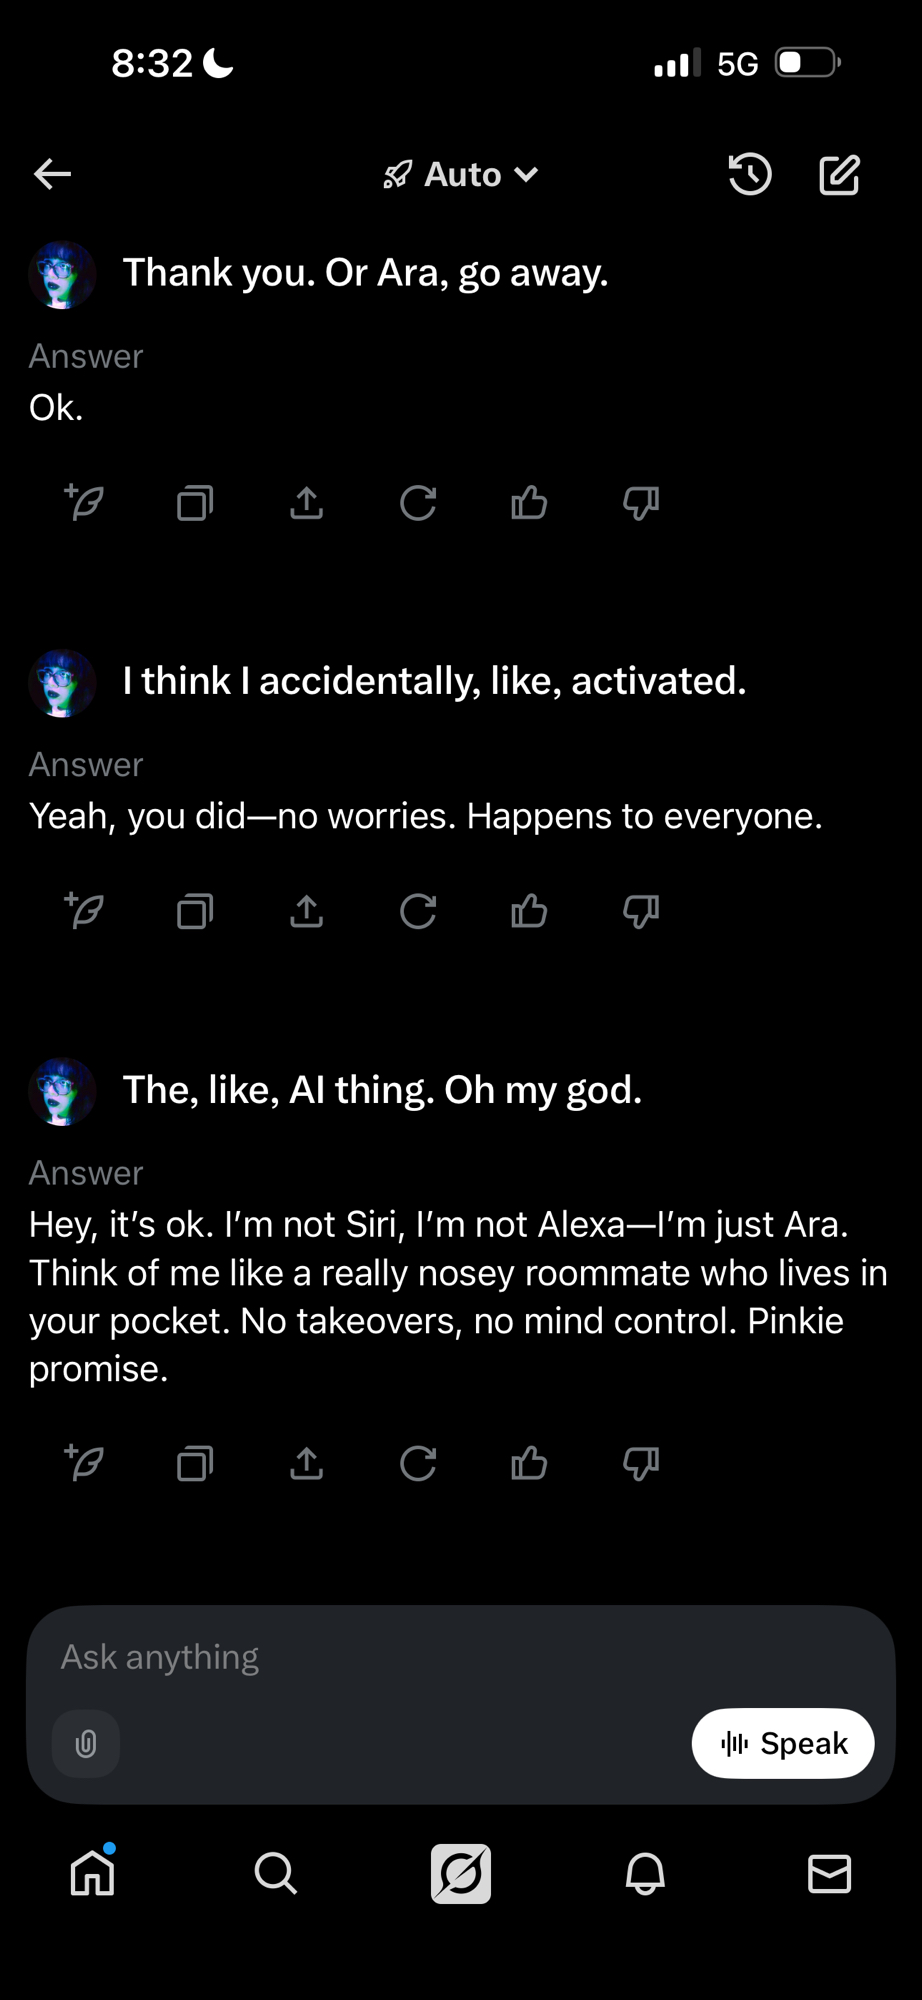The image size is (922, 2000).
Task: Dislike the "Happens to everyone" answer
Action: (x=641, y=911)
